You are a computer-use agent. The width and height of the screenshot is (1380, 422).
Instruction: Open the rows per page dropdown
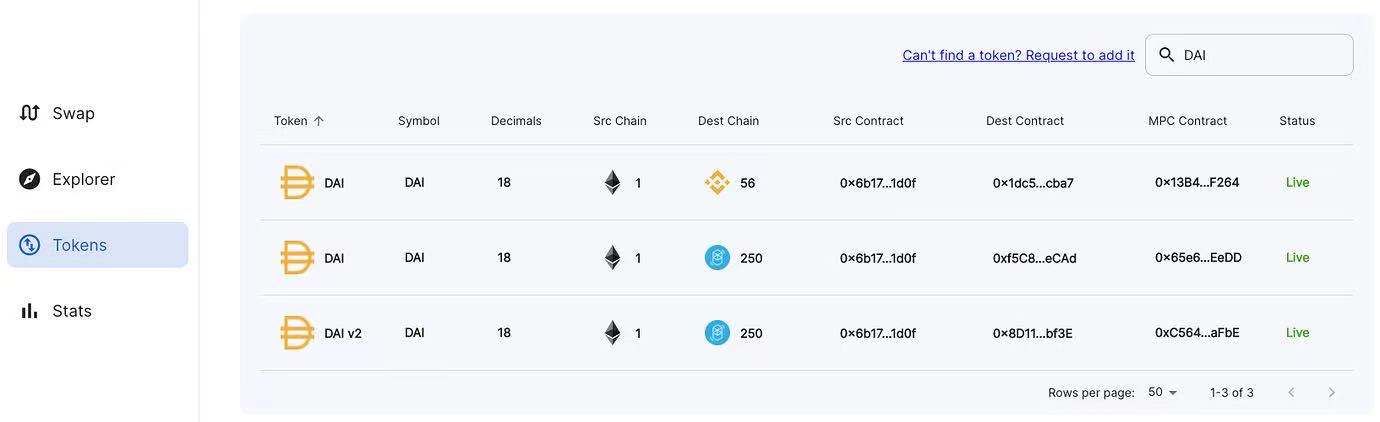pyautogui.click(x=1163, y=392)
